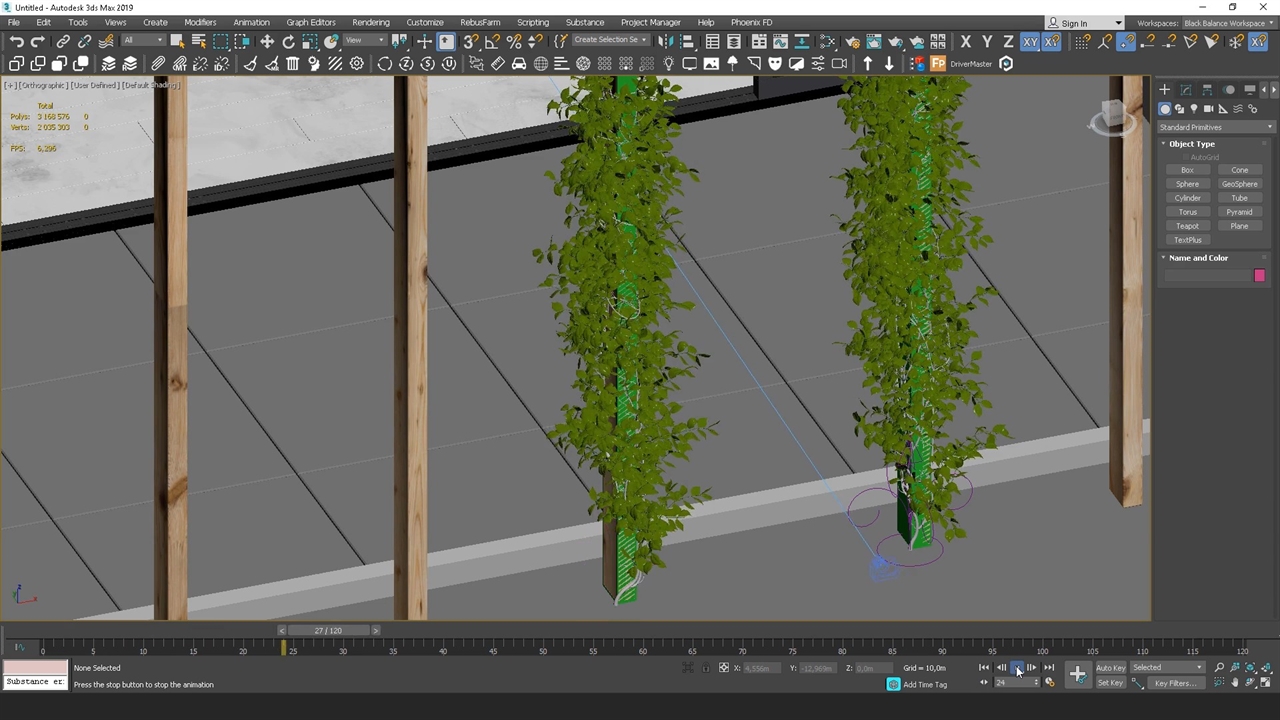1280x720 pixels.
Task: Click the Undo arrow in the main toolbar
Action: [x=17, y=42]
